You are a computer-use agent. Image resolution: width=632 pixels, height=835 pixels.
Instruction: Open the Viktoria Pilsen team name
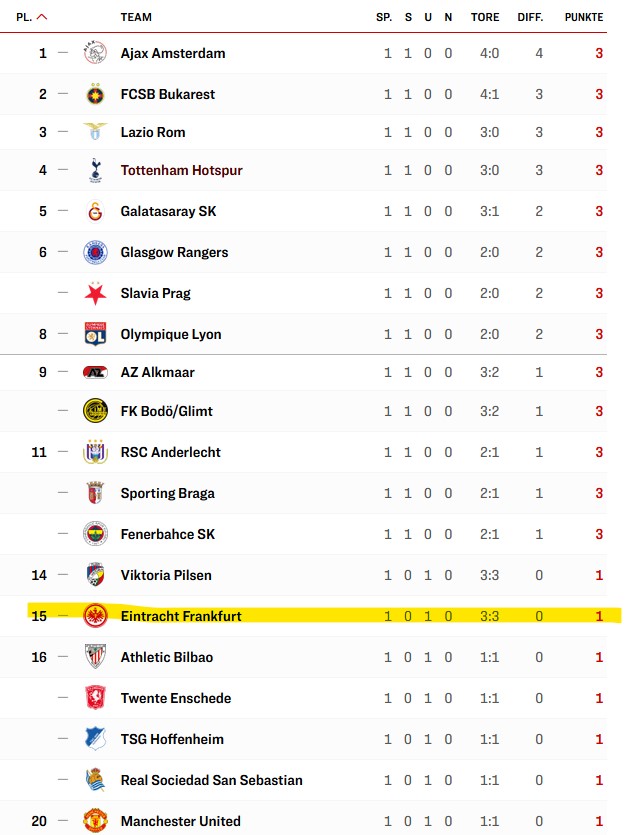tap(166, 575)
